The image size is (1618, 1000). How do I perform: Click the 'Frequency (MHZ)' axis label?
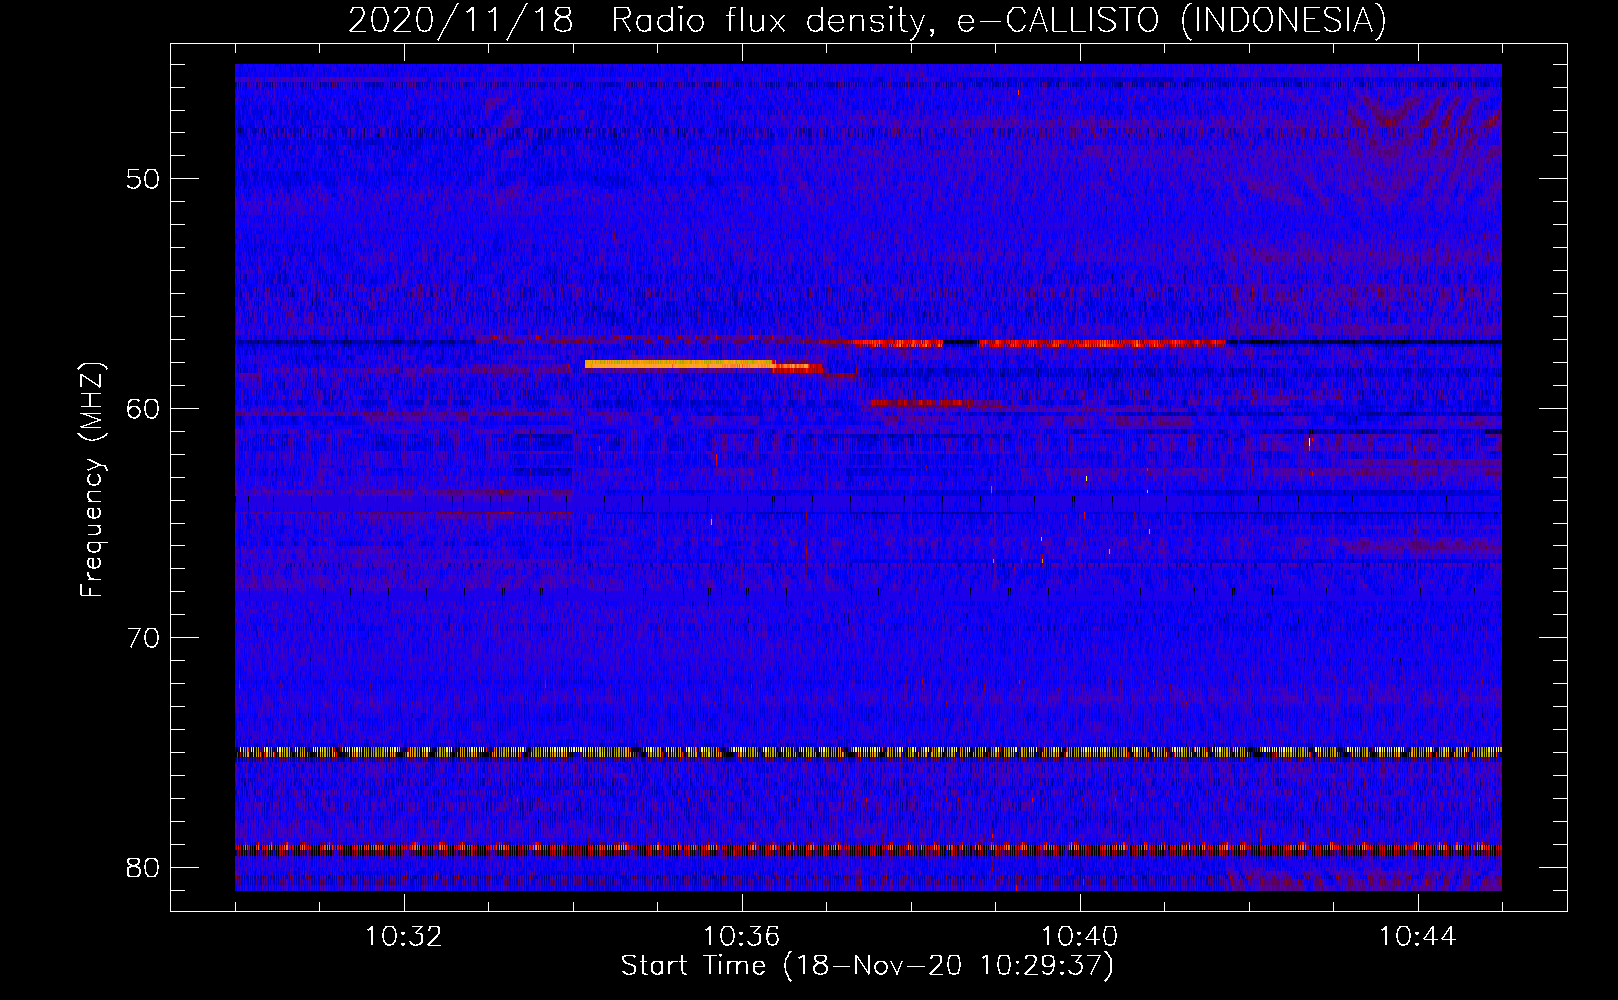(91, 480)
